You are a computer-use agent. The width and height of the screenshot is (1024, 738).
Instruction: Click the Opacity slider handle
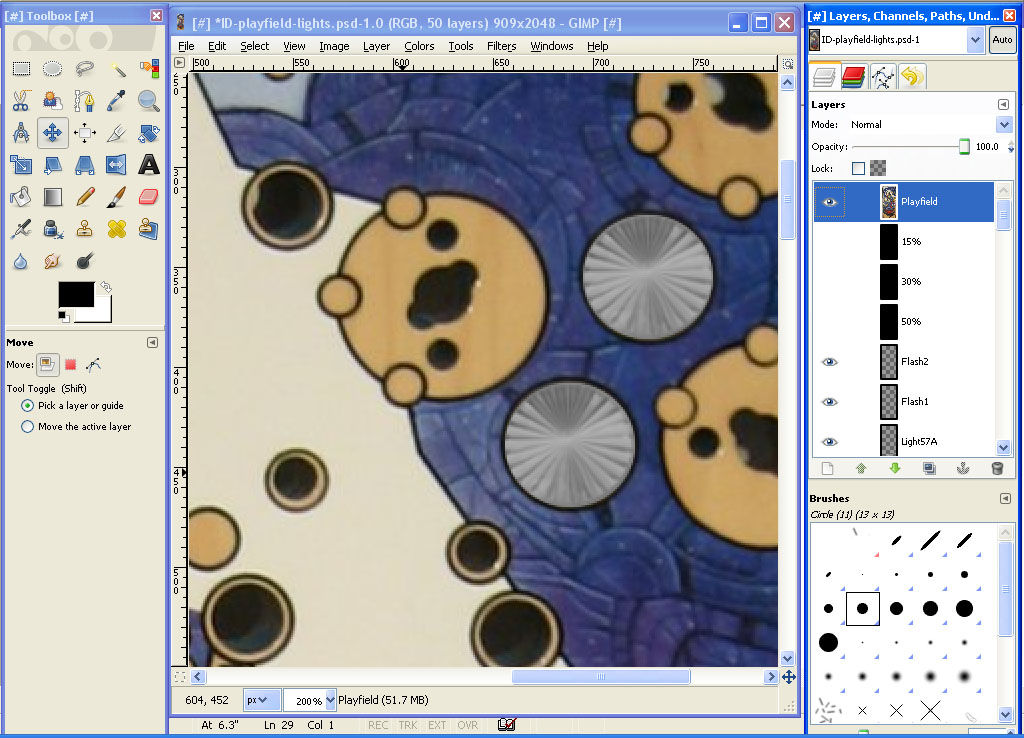point(964,147)
